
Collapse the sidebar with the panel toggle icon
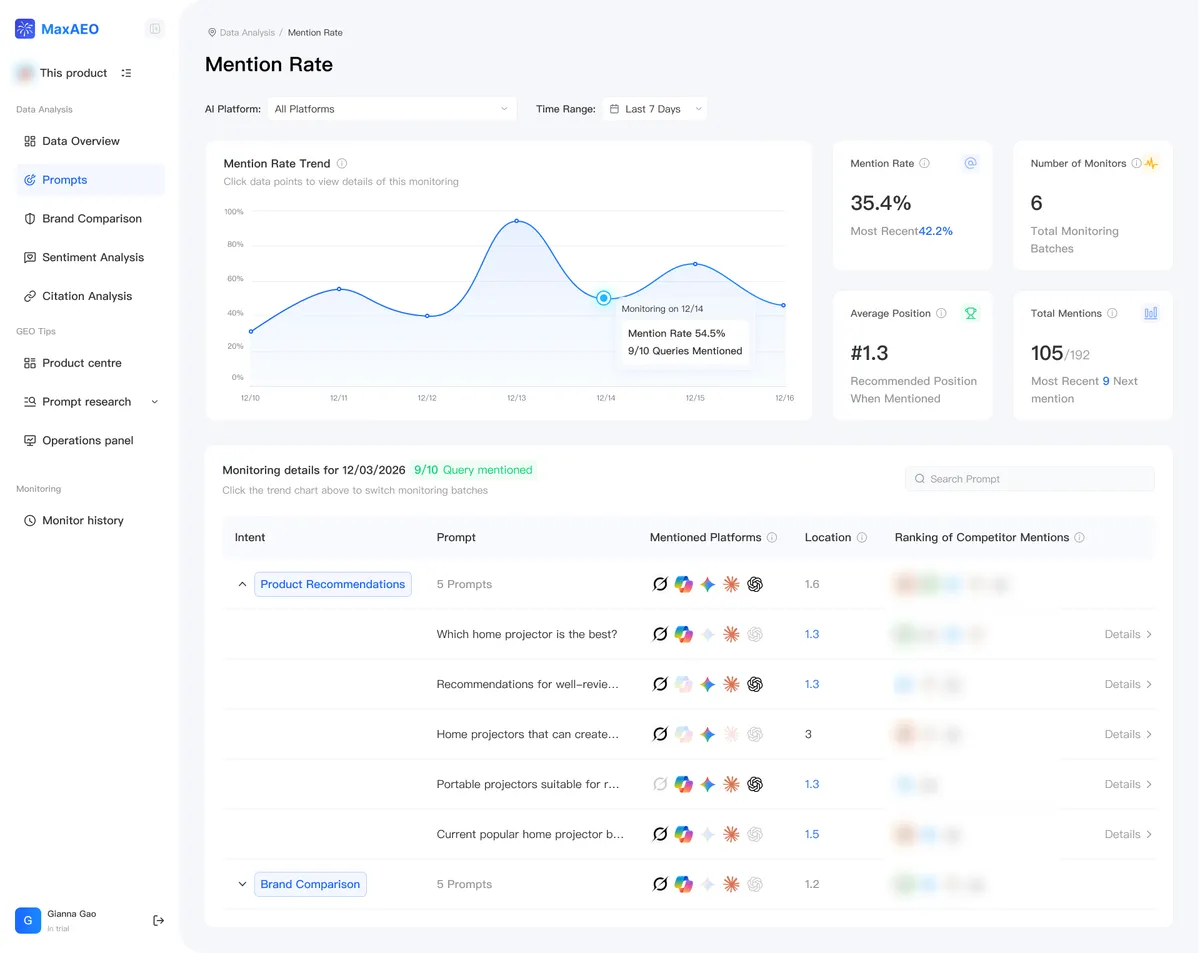coord(155,29)
